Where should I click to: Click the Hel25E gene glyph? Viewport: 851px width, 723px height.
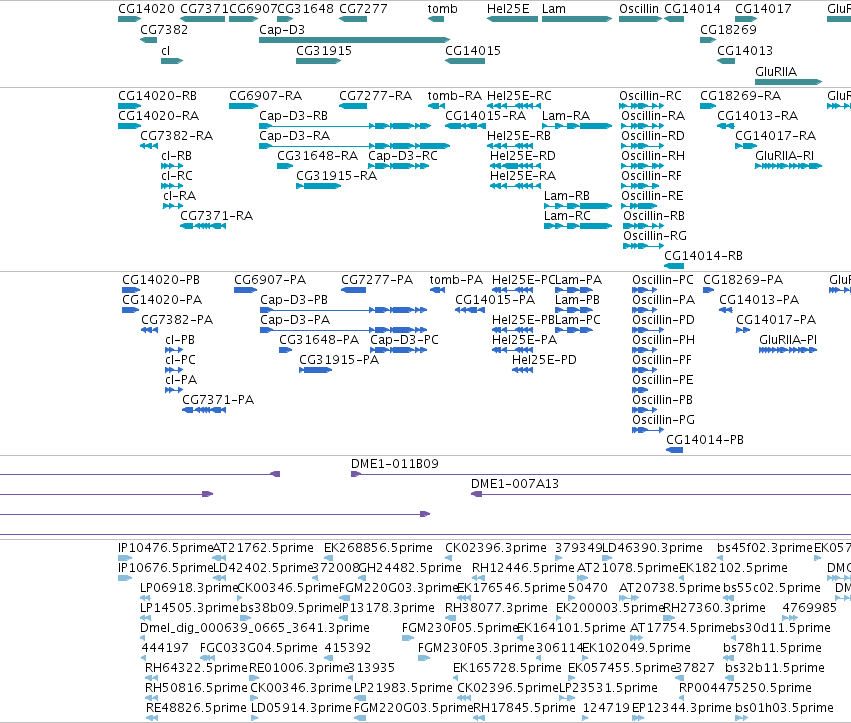click(512, 19)
